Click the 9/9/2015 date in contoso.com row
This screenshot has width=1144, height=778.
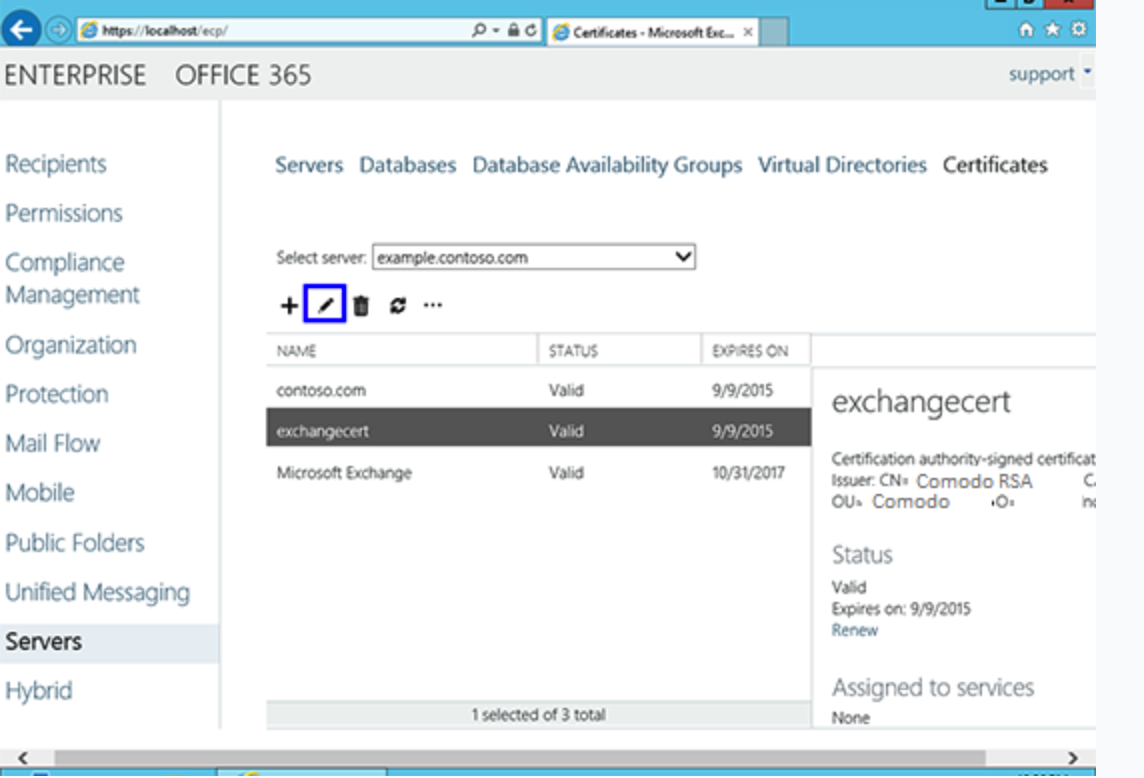(742, 390)
